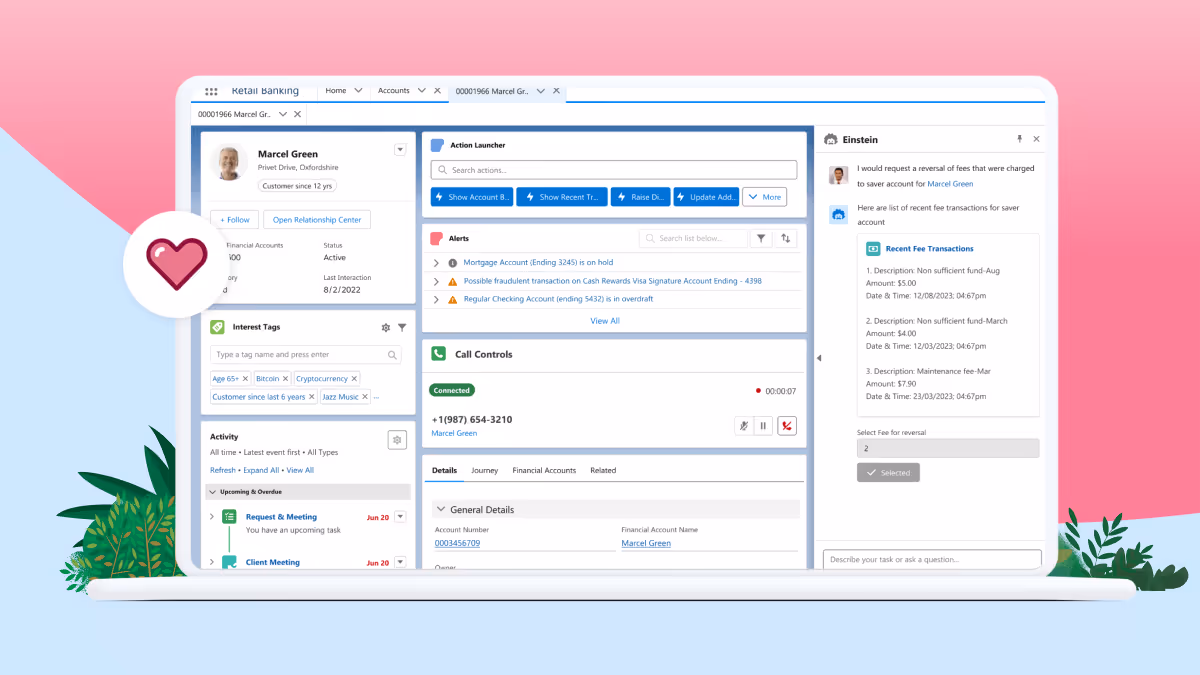Focus the tag name input field
Image resolution: width=1200 pixels, height=675 pixels.
[306, 355]
